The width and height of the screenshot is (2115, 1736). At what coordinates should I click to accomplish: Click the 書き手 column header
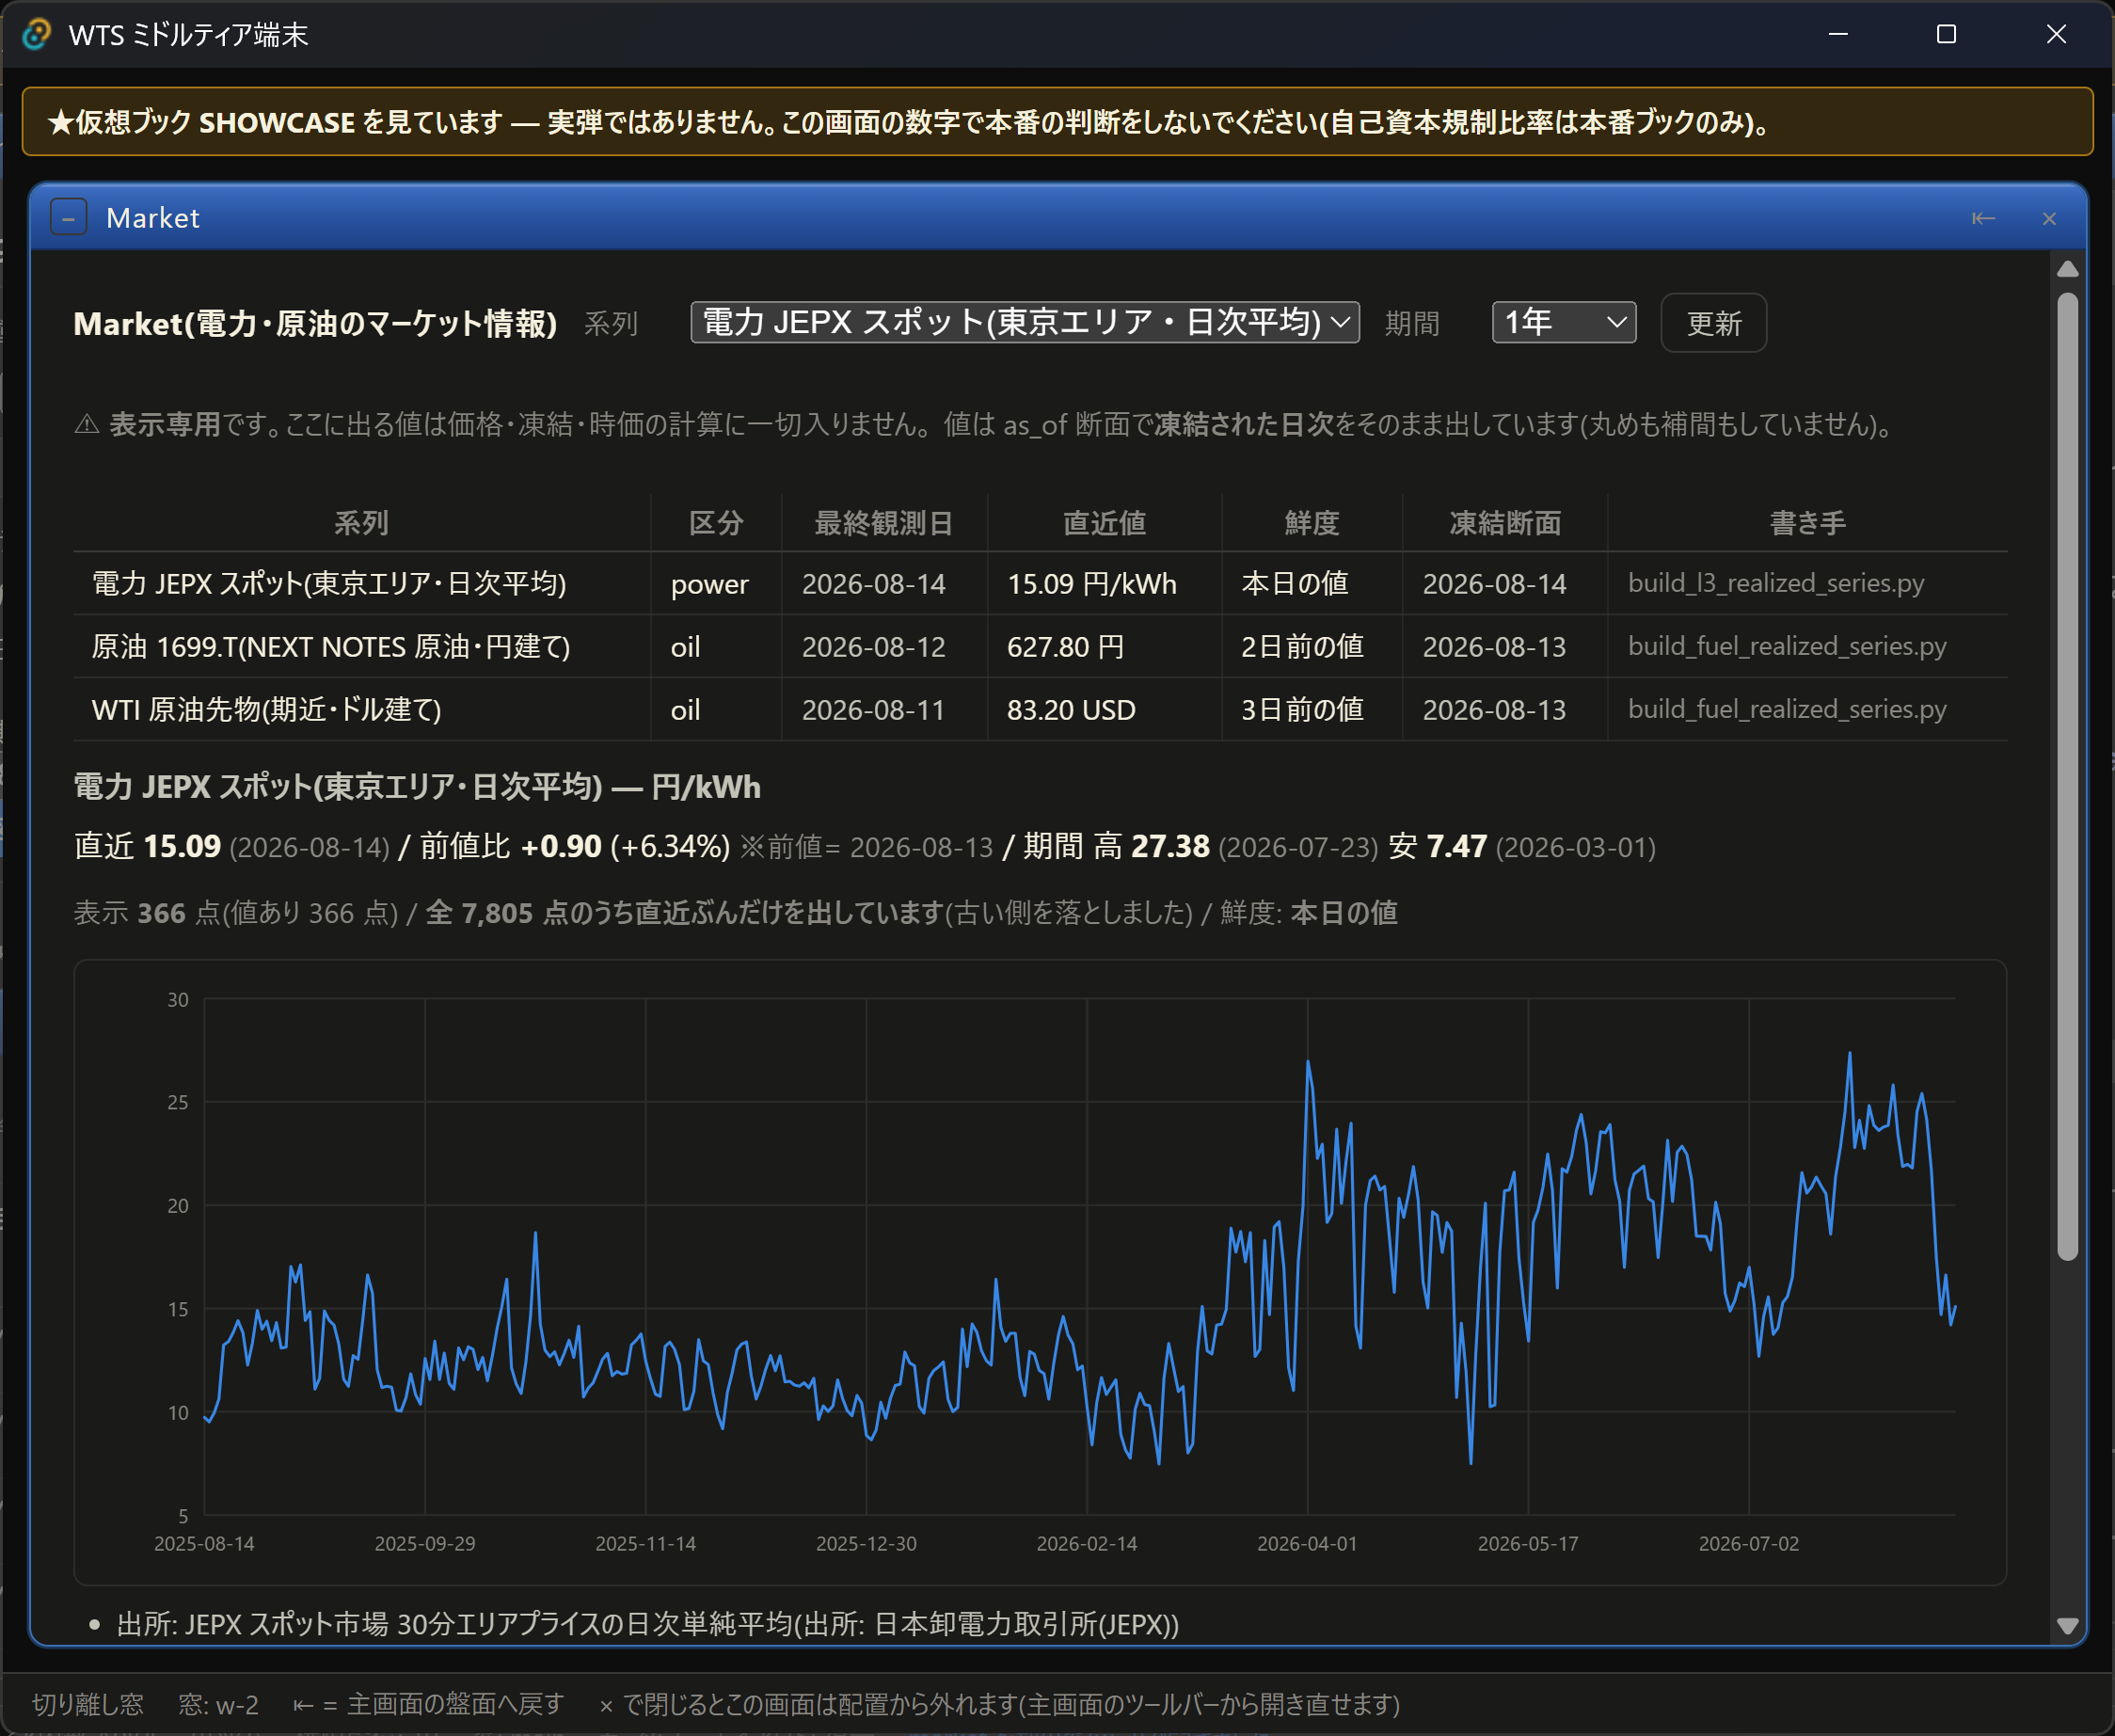[1807, 522]
